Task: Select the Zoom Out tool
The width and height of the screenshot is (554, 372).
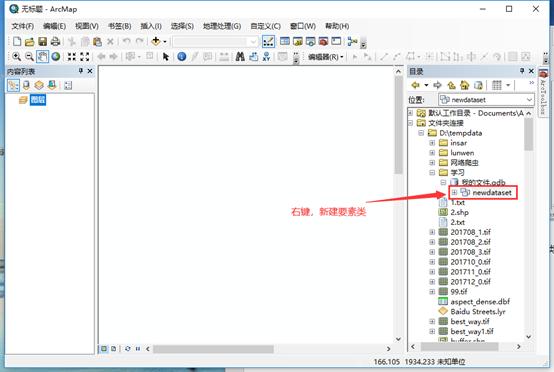Action: [x=30, y=57]
